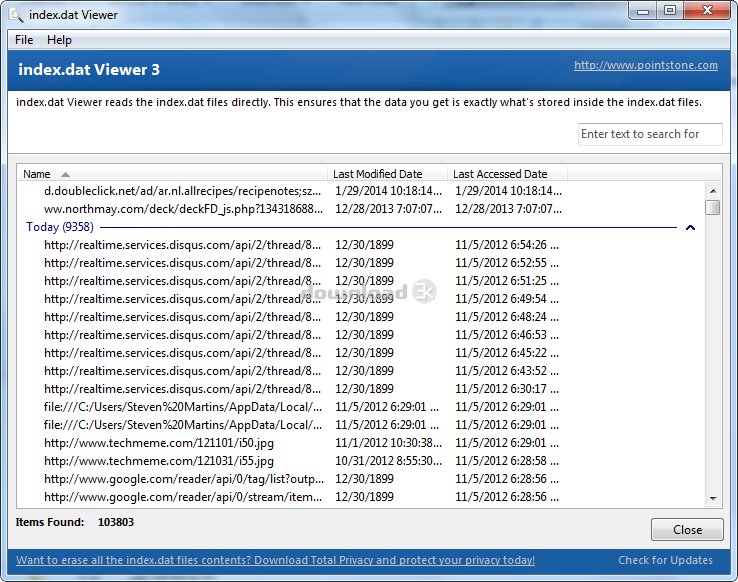Click the index.dat Viewer title bar icon
The width and height of the screenshot is (738, 582).
pos(16,15)
